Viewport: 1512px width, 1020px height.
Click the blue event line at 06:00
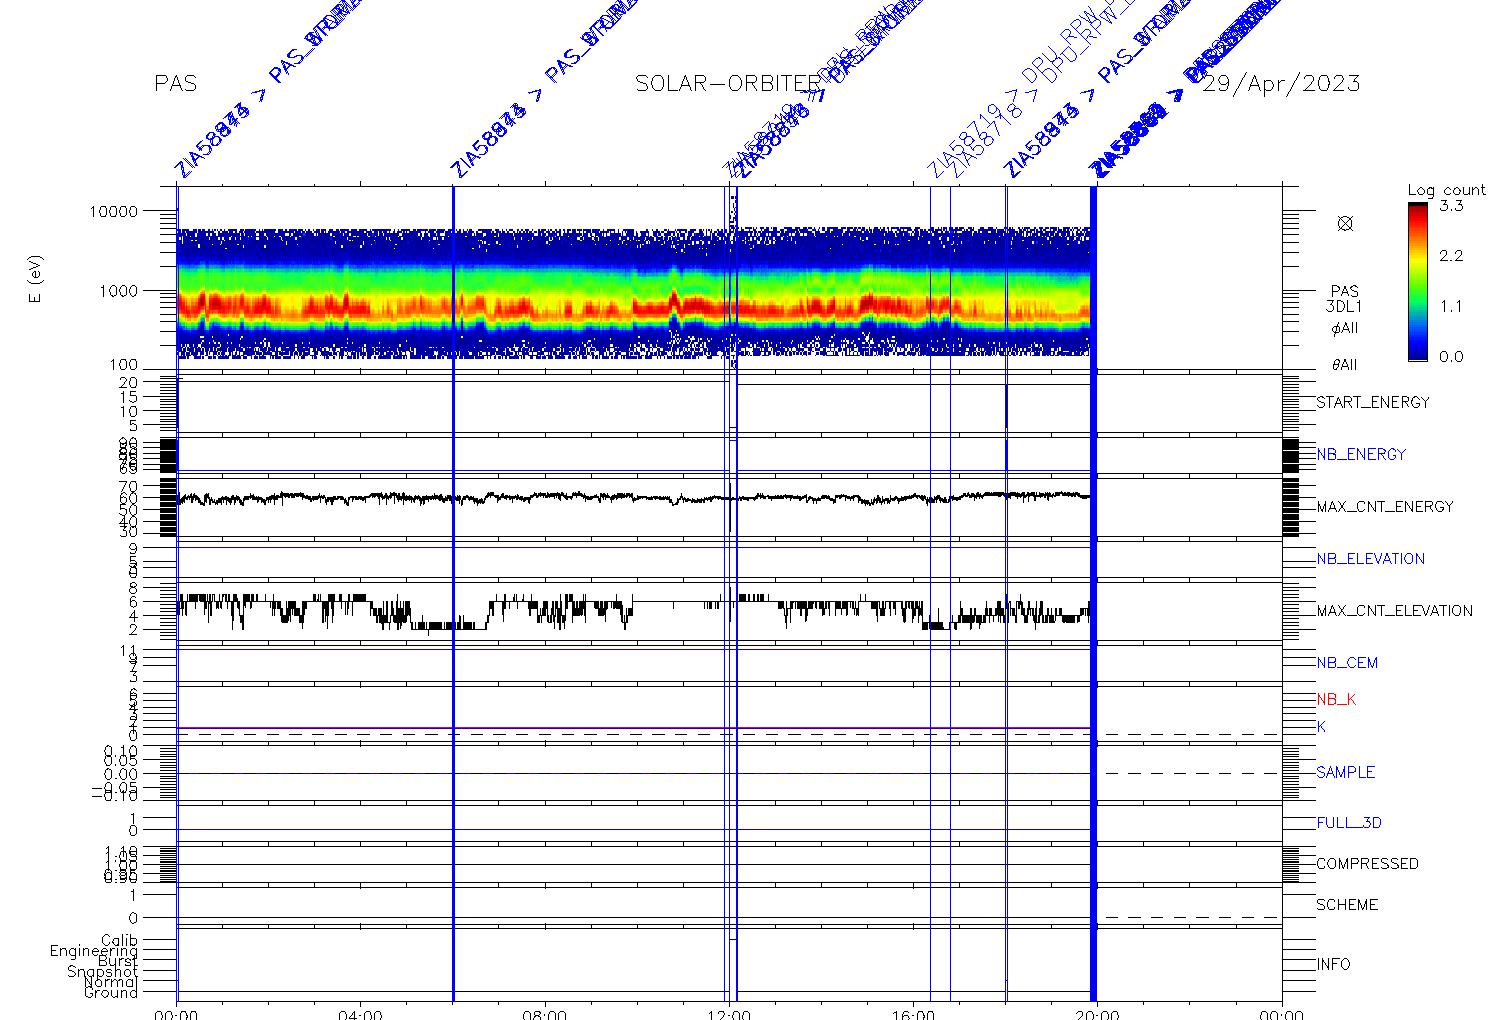[453, 593]
